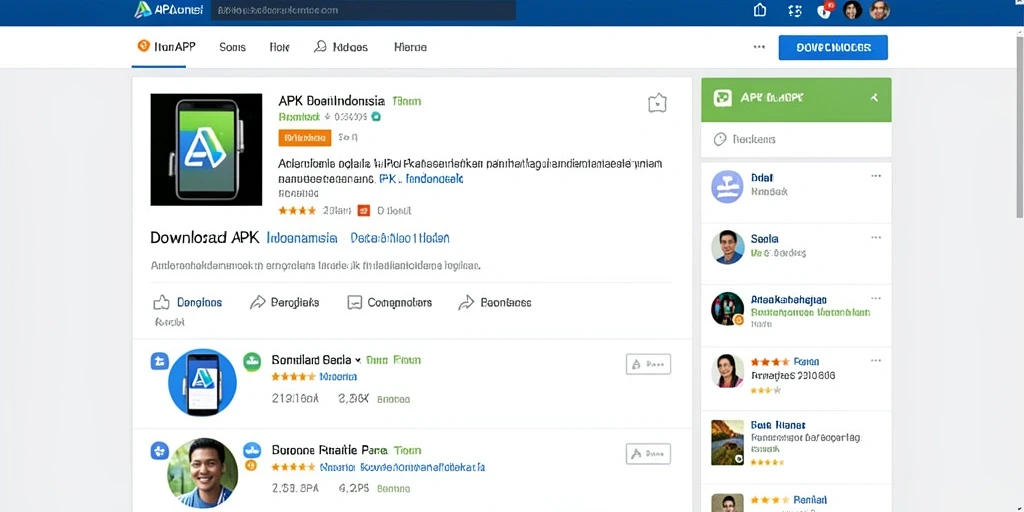Open the three-dot menu beside blue button
This screenshot has height=512, width=1024.
click(759, 47)
